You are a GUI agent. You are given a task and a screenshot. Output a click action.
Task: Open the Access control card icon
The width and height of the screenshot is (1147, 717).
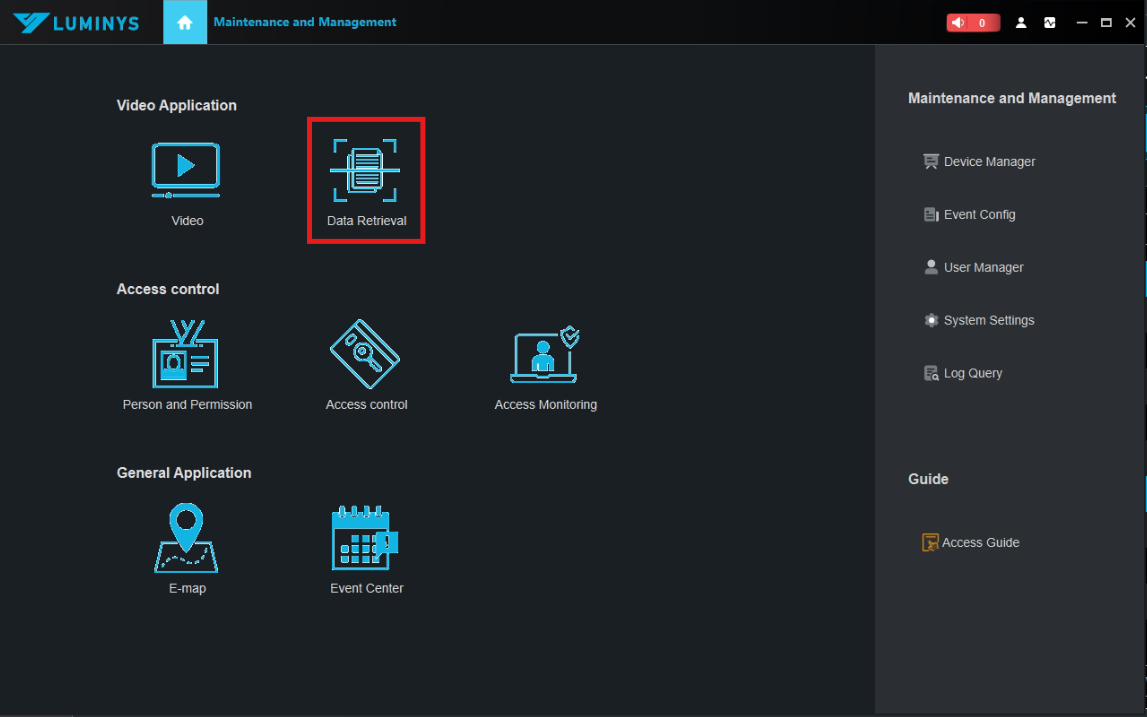(366, 356)
